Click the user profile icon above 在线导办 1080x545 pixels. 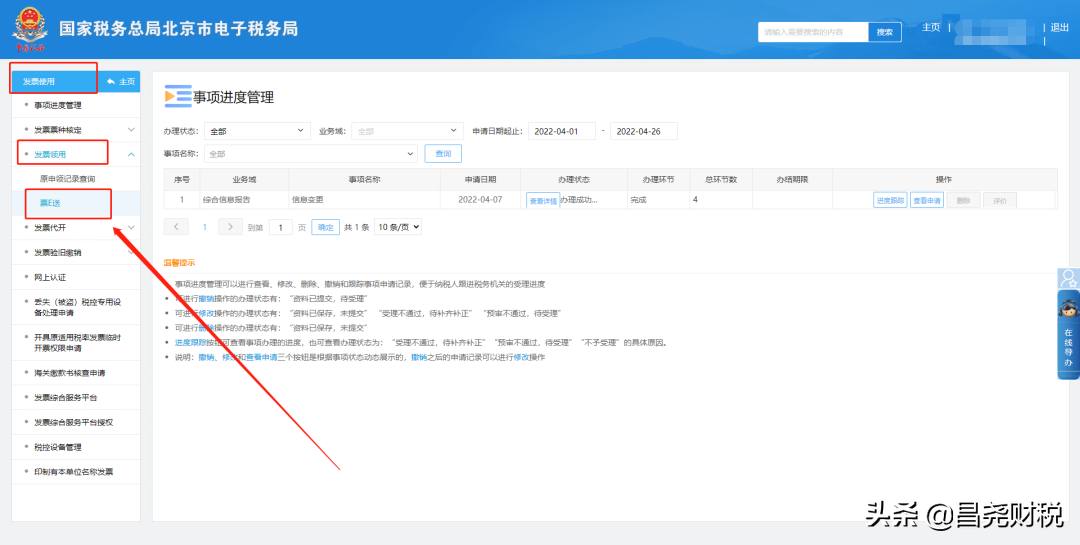[1068, 277]
